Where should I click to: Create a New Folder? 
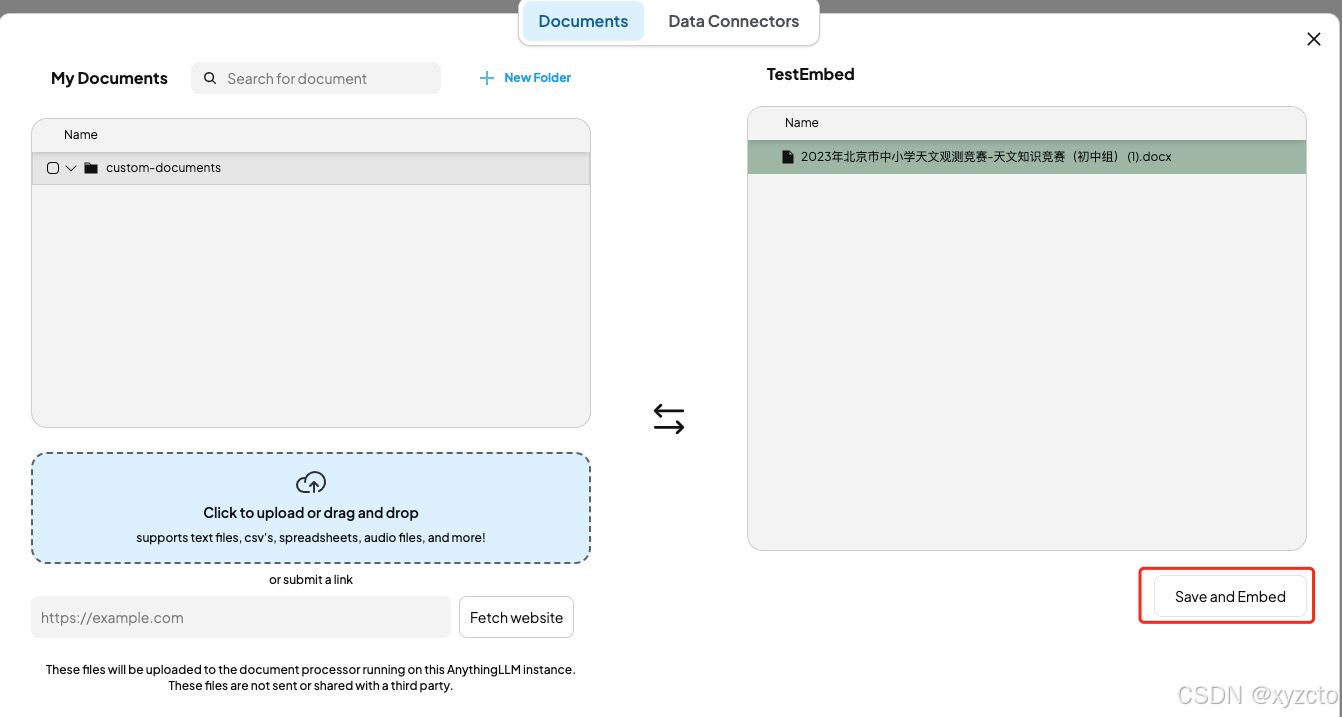[x=525, y=78]
